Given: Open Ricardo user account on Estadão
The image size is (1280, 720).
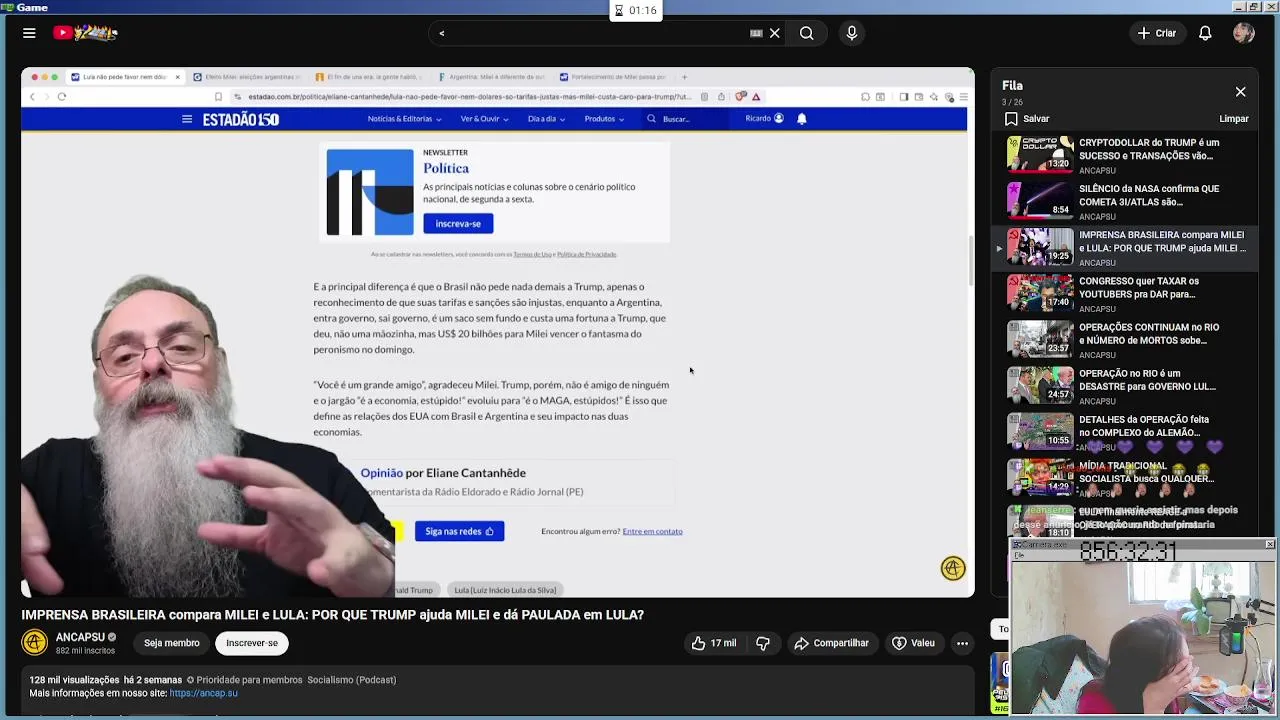Looking at the screenshot, I should pos(764,118).
